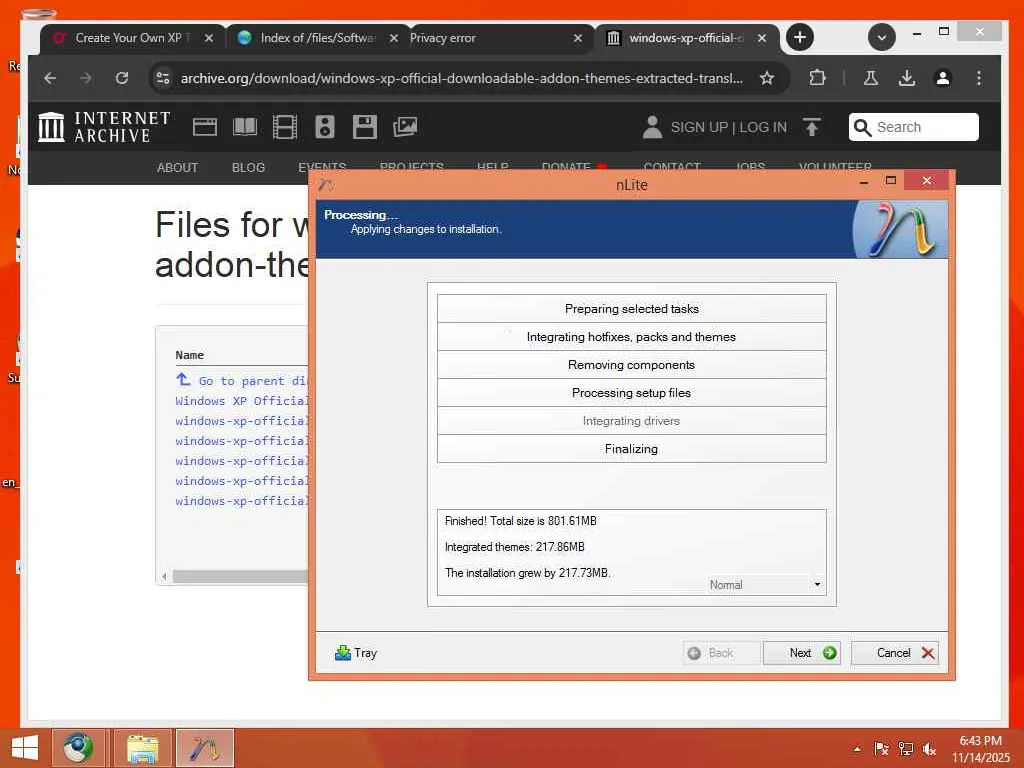Click the Upload arrow icon on Internet Archive
Viewport: 1024px width, 768px height.
pos(812,127)
